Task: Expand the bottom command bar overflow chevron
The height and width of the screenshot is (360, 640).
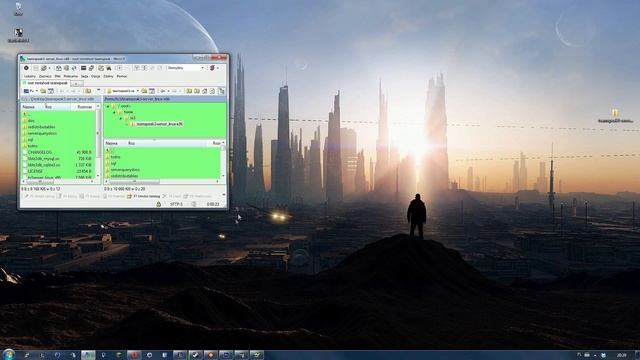Action: (x=224, y=195)
